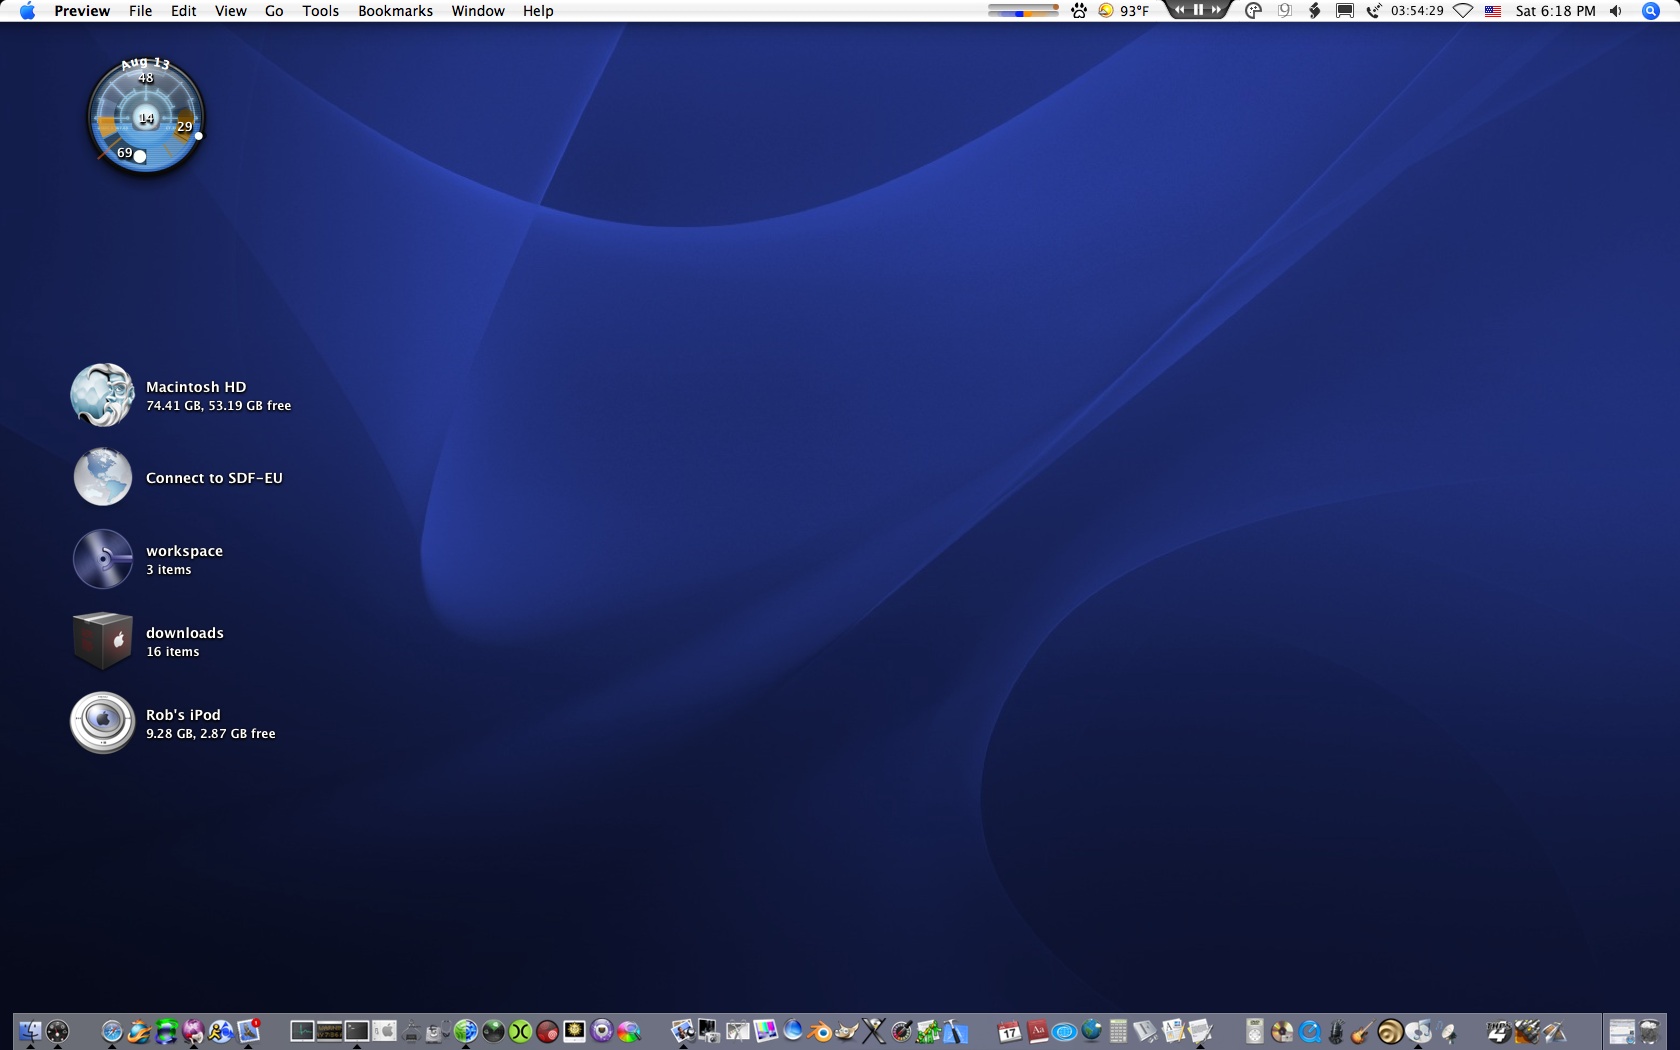Launch Xcode hammer icon in Dock
The image size is (1680, 1050).
956,1031
